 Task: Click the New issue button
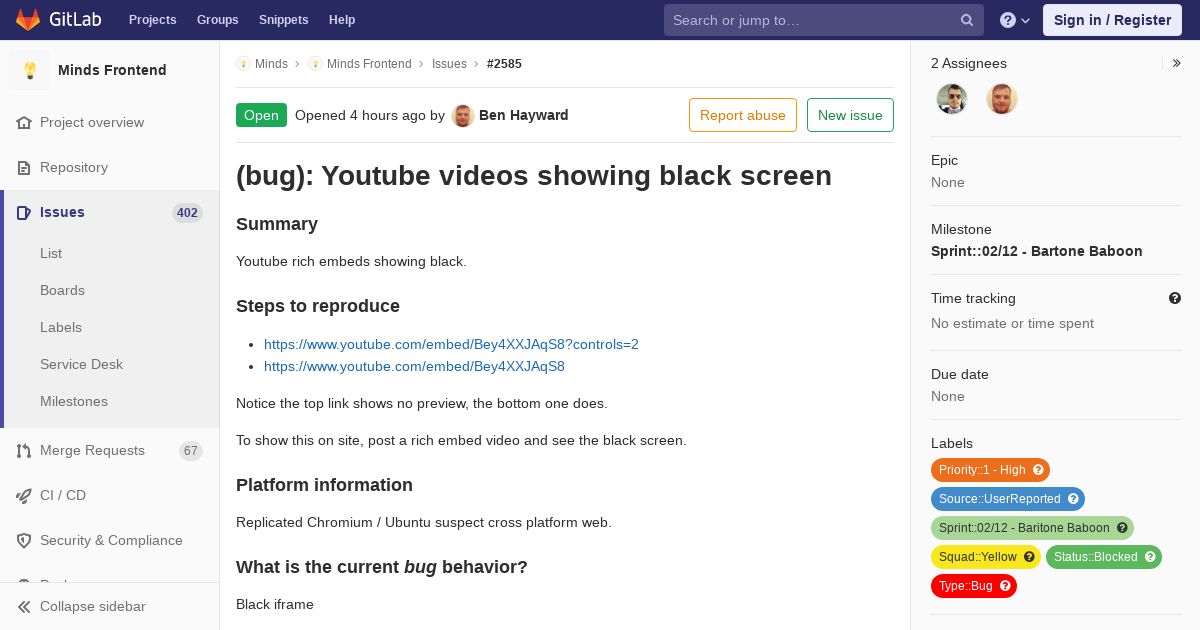pyautogui.click(x=850, y=115)
